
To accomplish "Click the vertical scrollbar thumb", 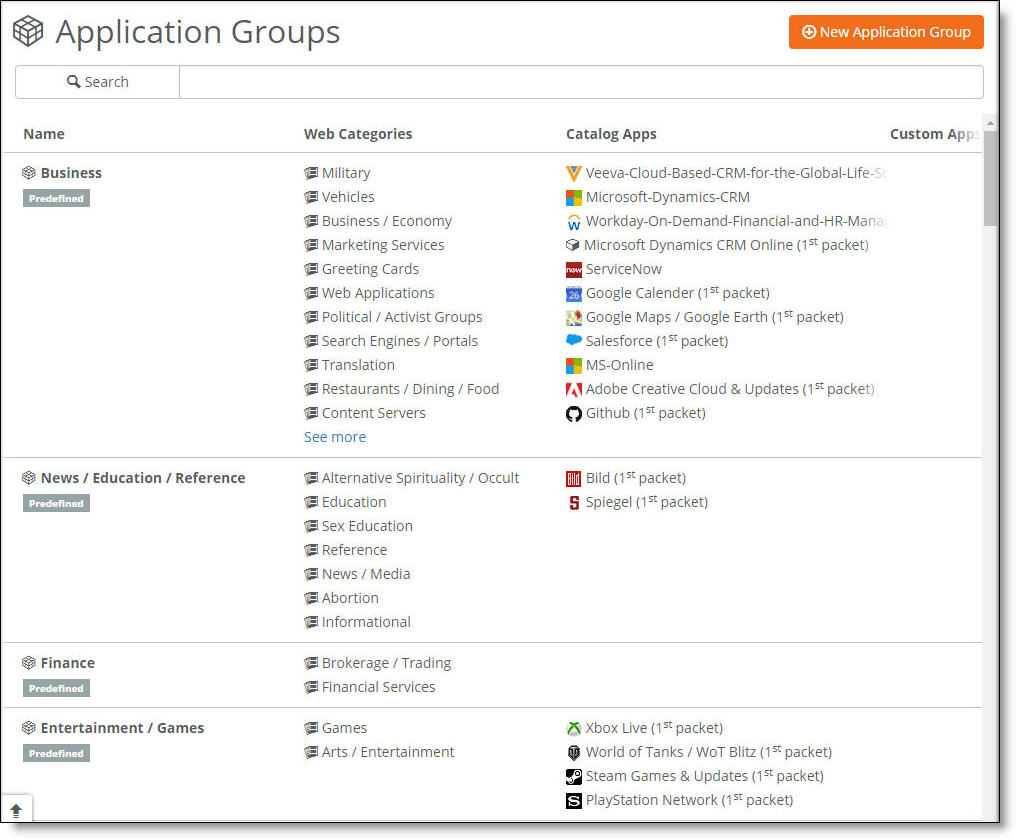I will (990, 178).
